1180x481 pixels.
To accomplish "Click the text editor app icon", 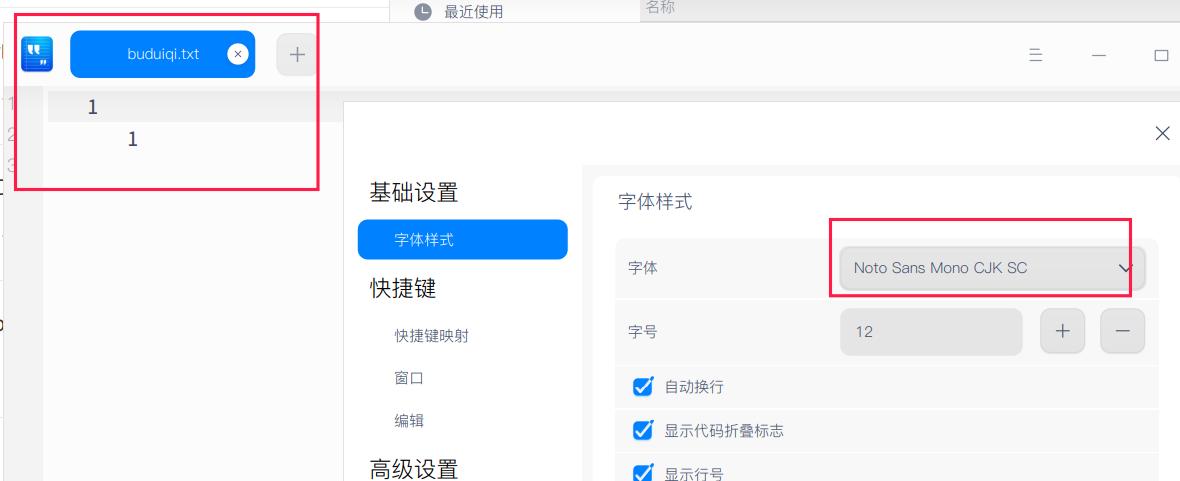I will (x=37, y=54).
